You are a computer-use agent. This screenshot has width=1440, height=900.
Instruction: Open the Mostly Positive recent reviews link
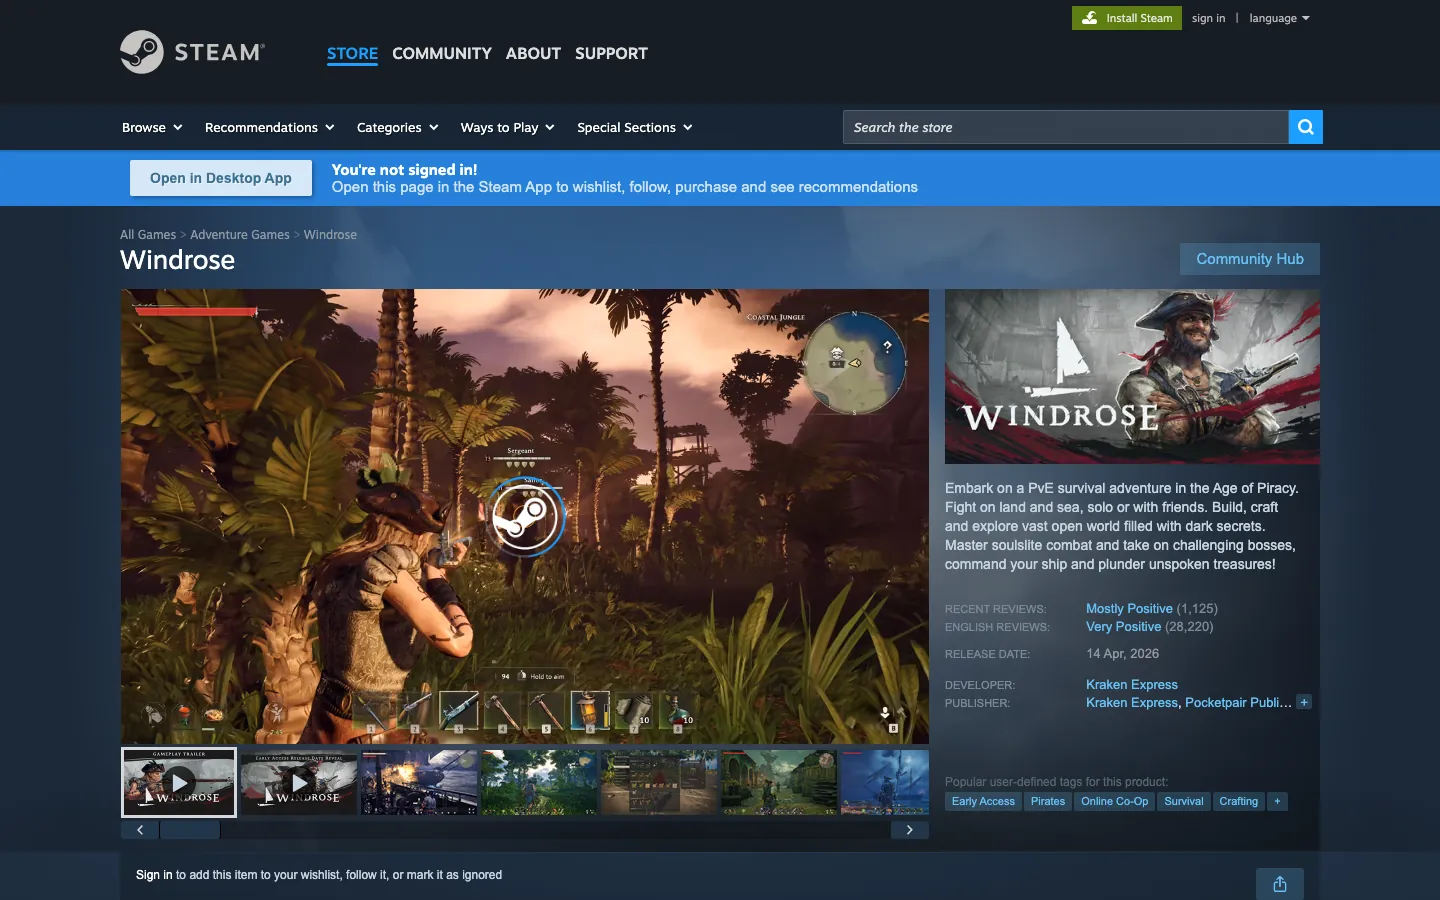(1129, 608)
